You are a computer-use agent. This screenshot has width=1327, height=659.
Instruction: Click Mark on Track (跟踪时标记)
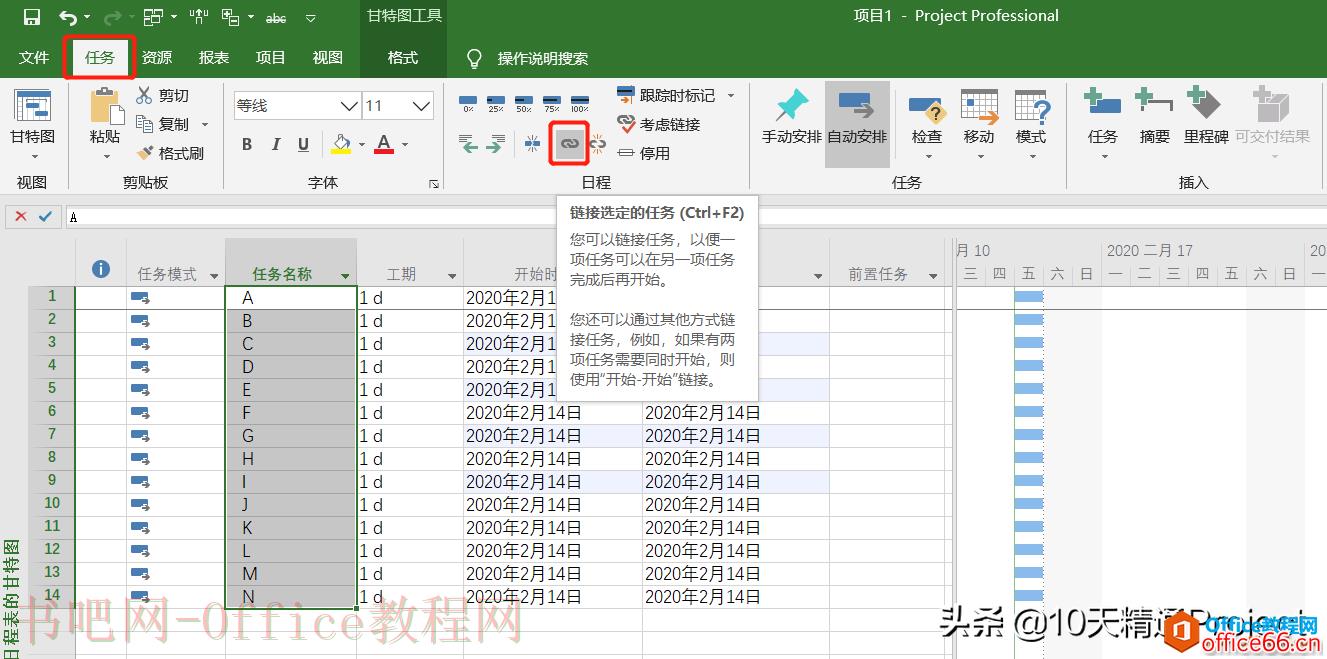tap(666, 95)
